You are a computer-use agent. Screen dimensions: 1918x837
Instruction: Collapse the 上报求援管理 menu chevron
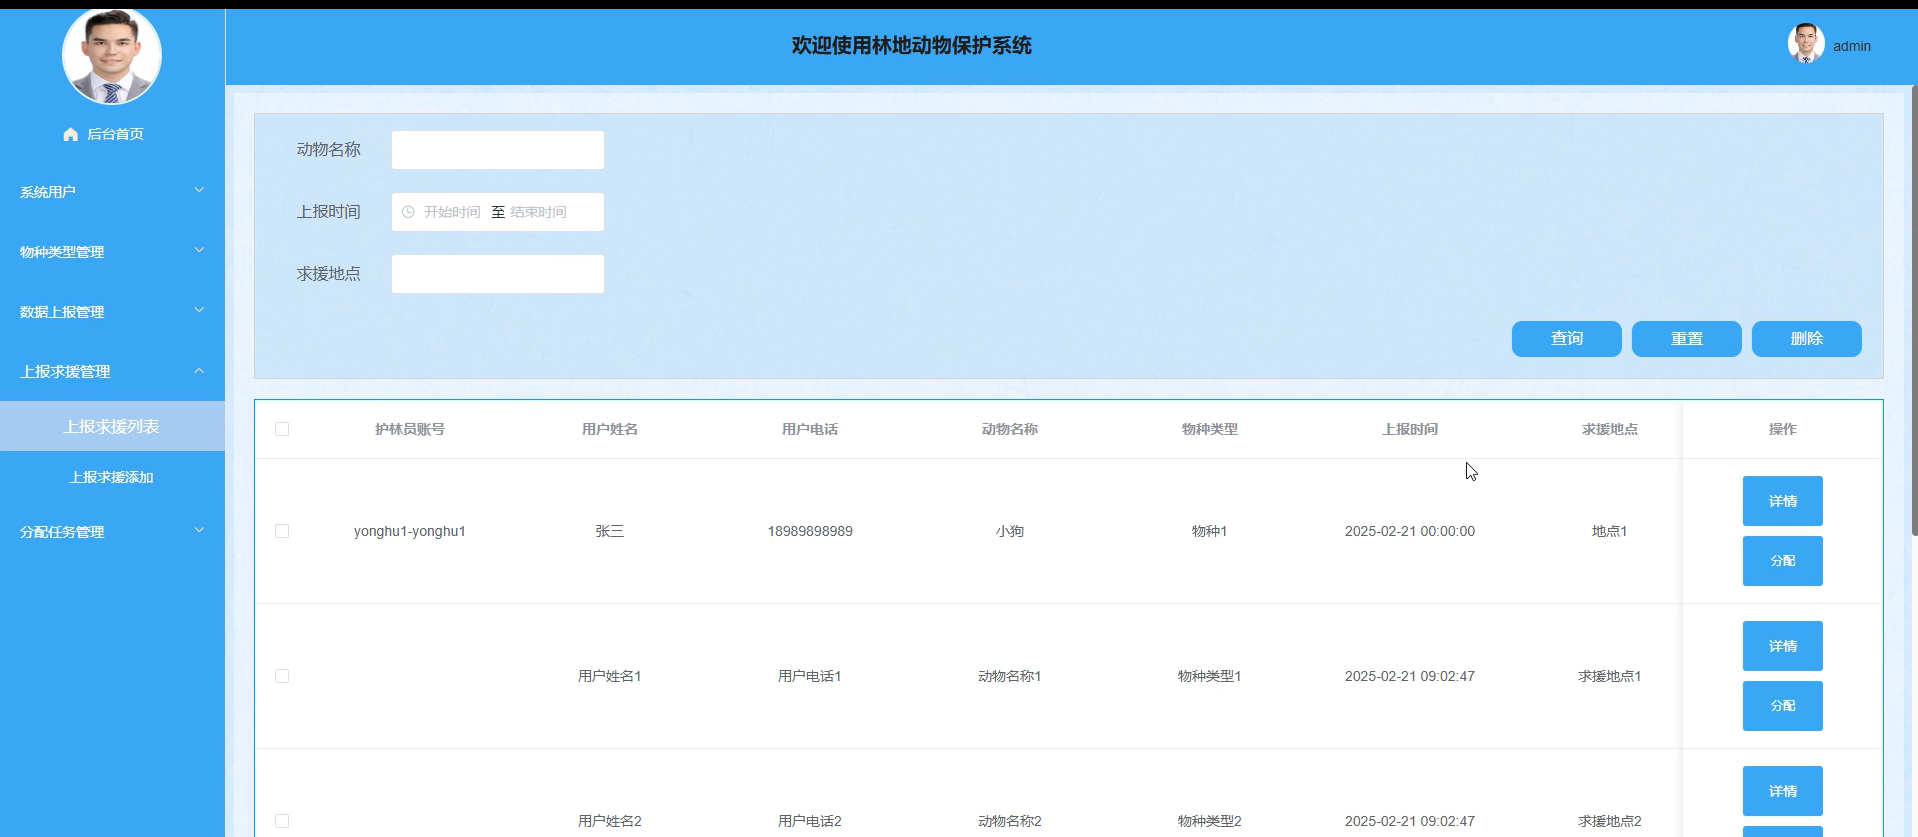pos(199,370)
